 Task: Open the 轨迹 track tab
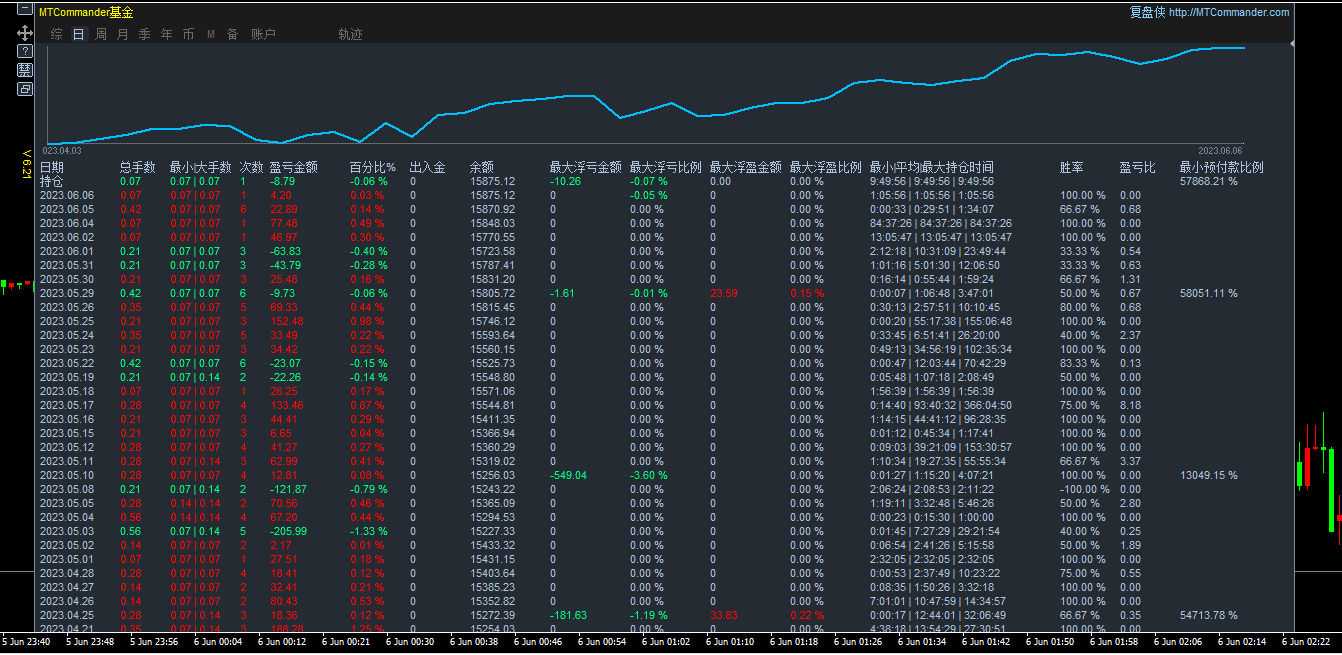350,34
